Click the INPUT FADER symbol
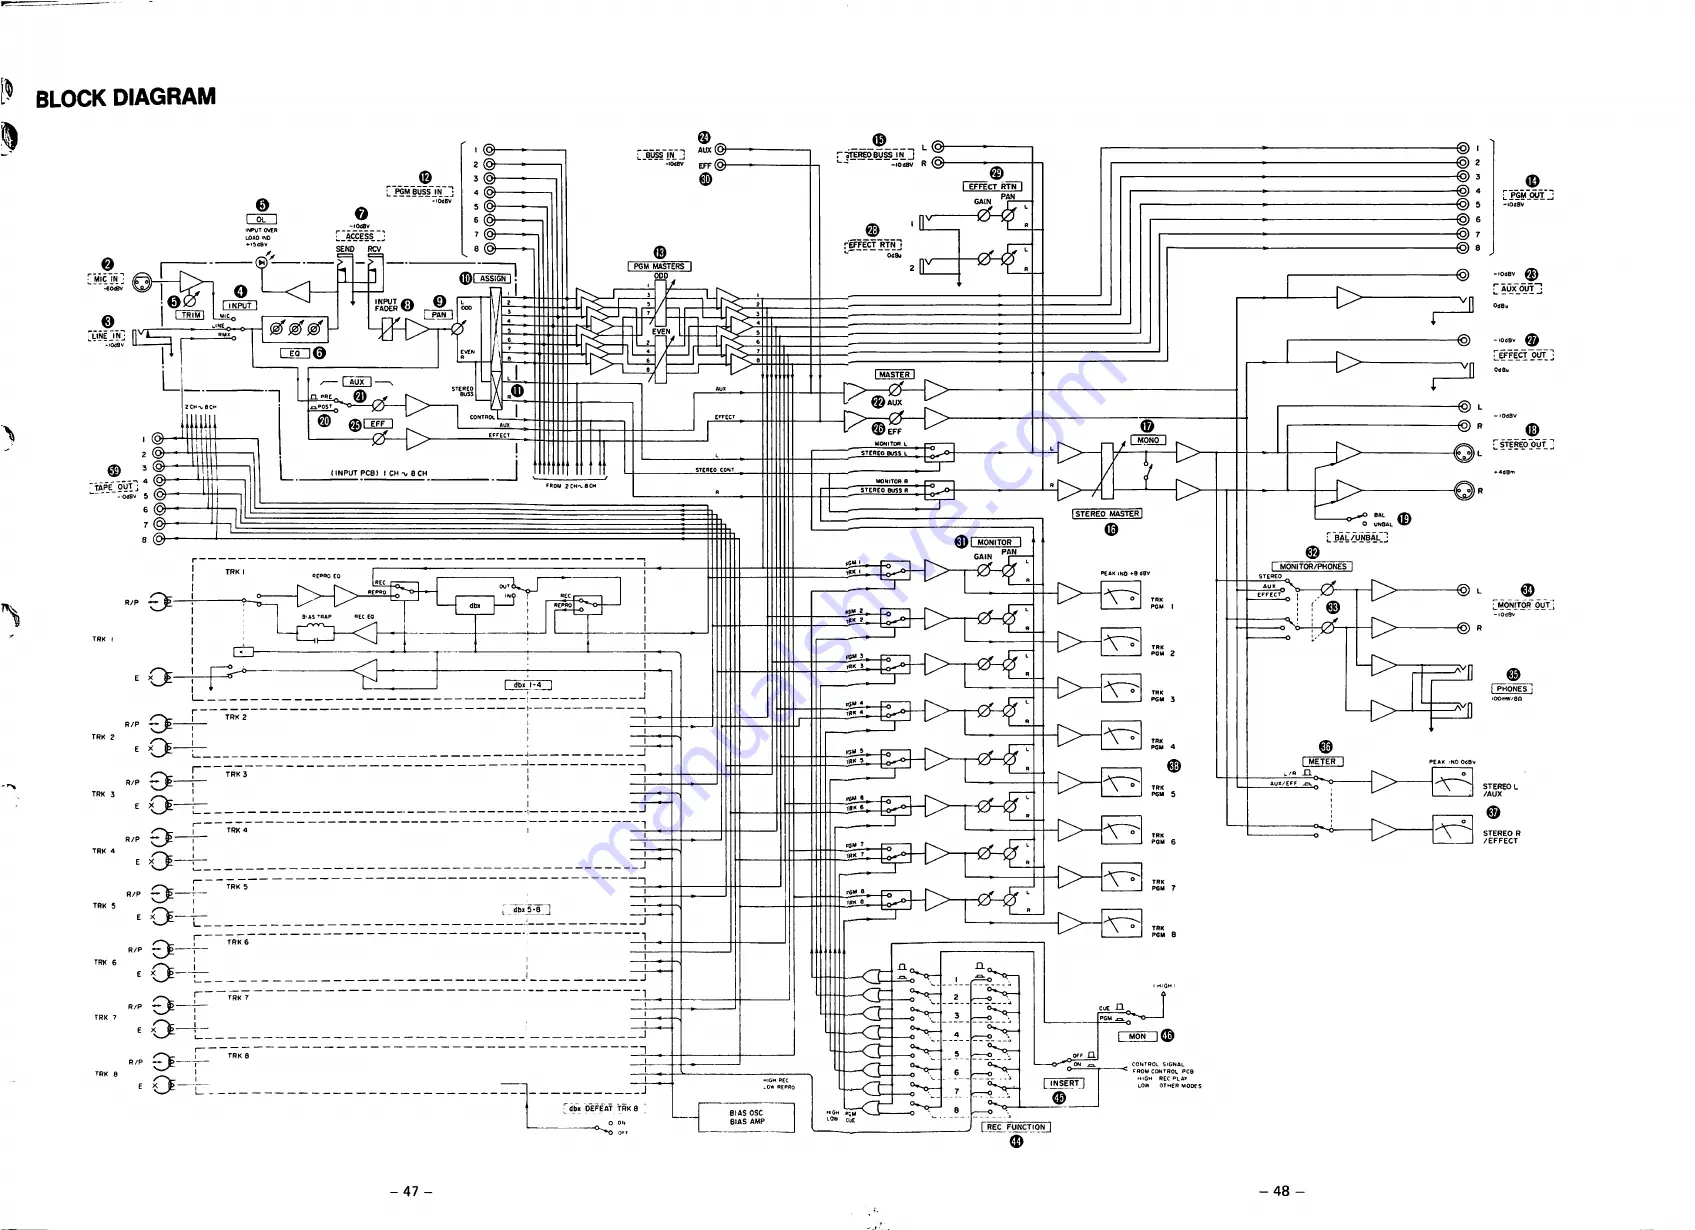Screen dimensions: 1695x1230 tap(386, 328)
